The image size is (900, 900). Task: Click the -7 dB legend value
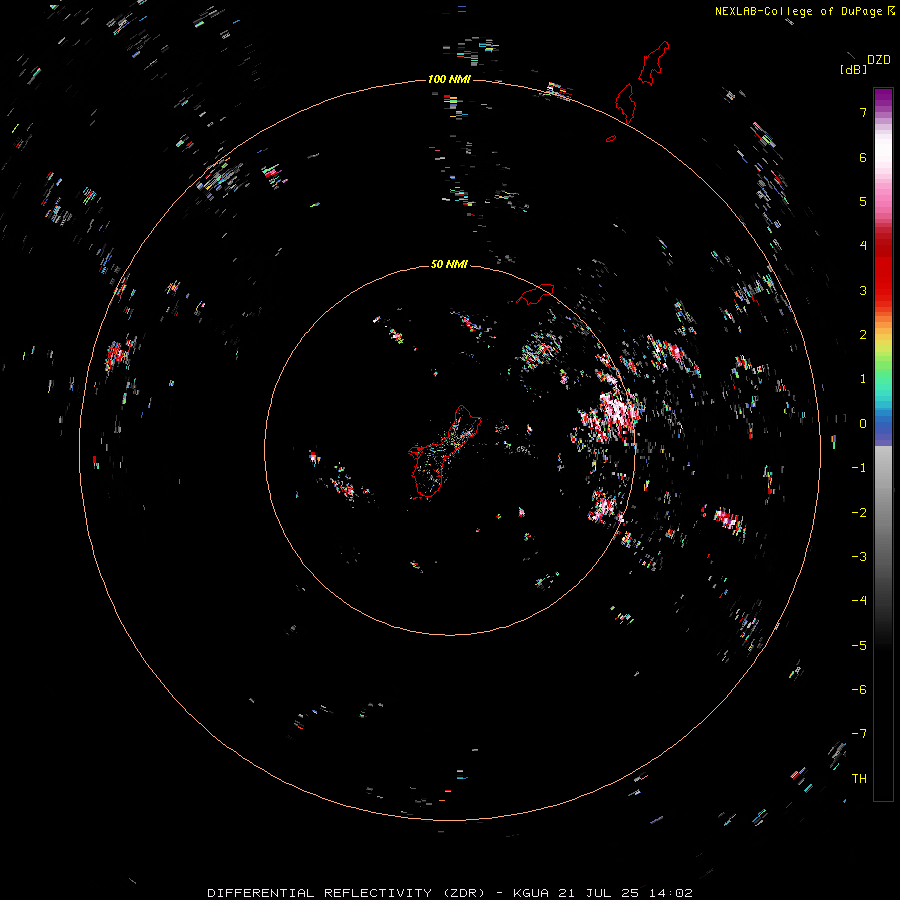859,734
